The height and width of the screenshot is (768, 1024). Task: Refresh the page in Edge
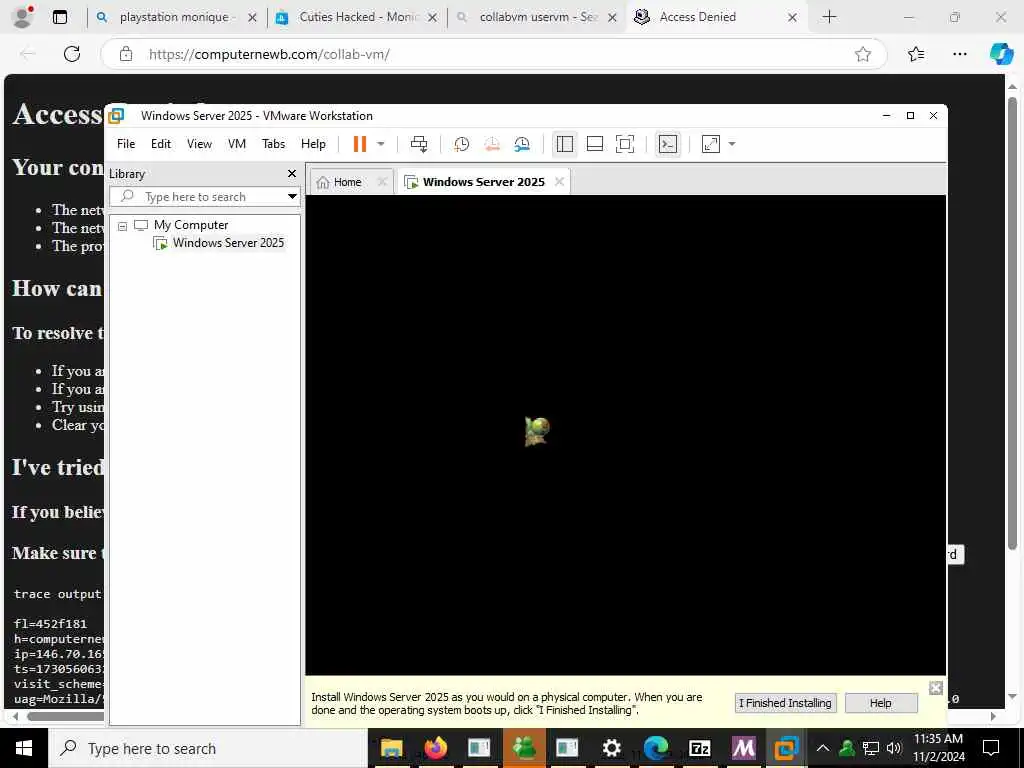click(72, 54)
